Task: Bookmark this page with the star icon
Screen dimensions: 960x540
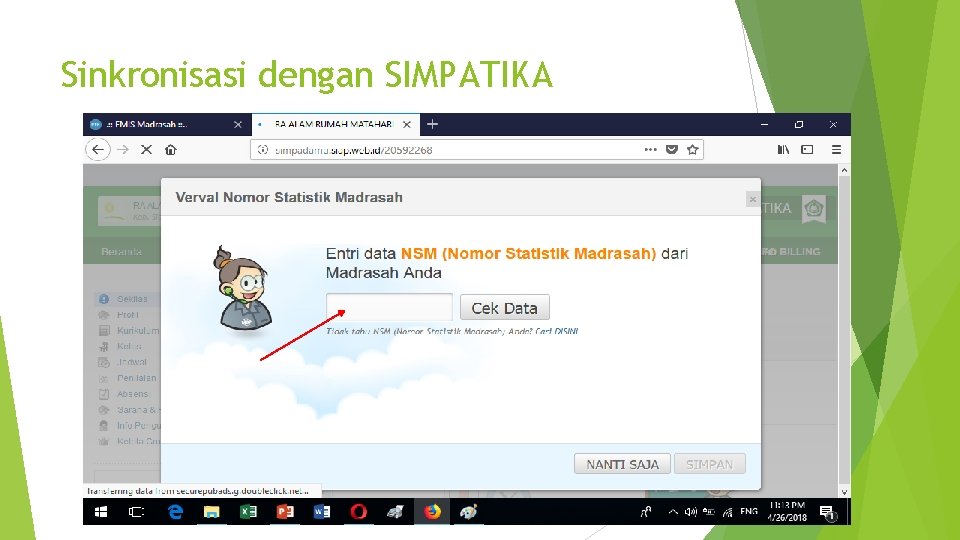Action: [x=692, y=149]
